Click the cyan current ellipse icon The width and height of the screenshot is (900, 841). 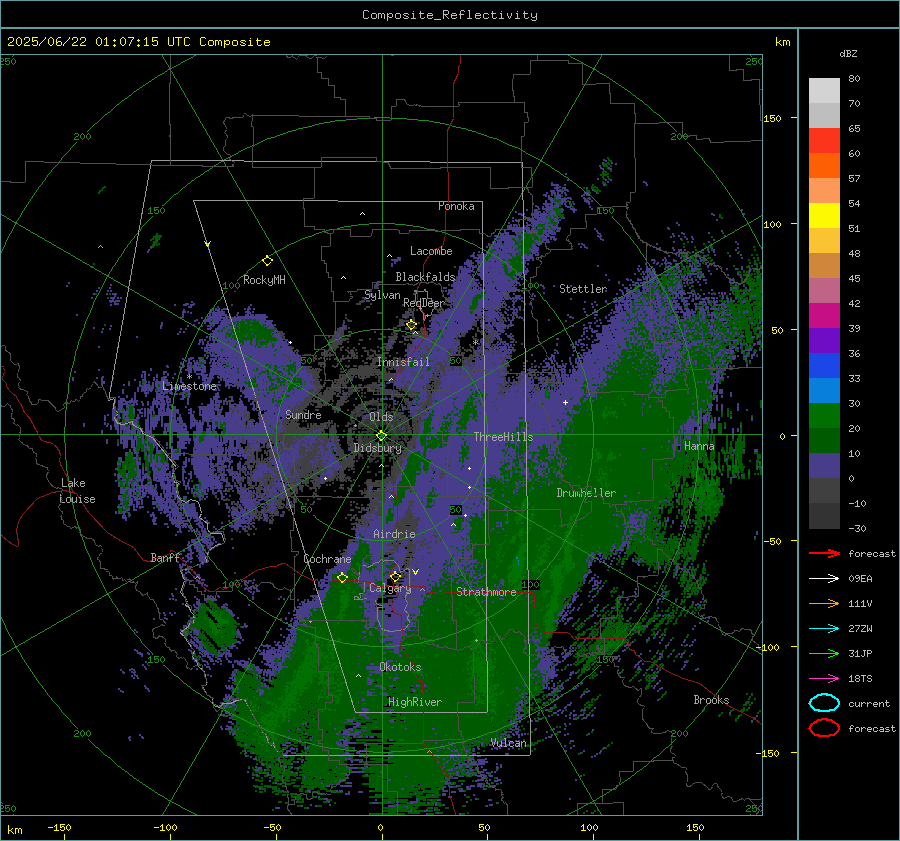point(824,703)
